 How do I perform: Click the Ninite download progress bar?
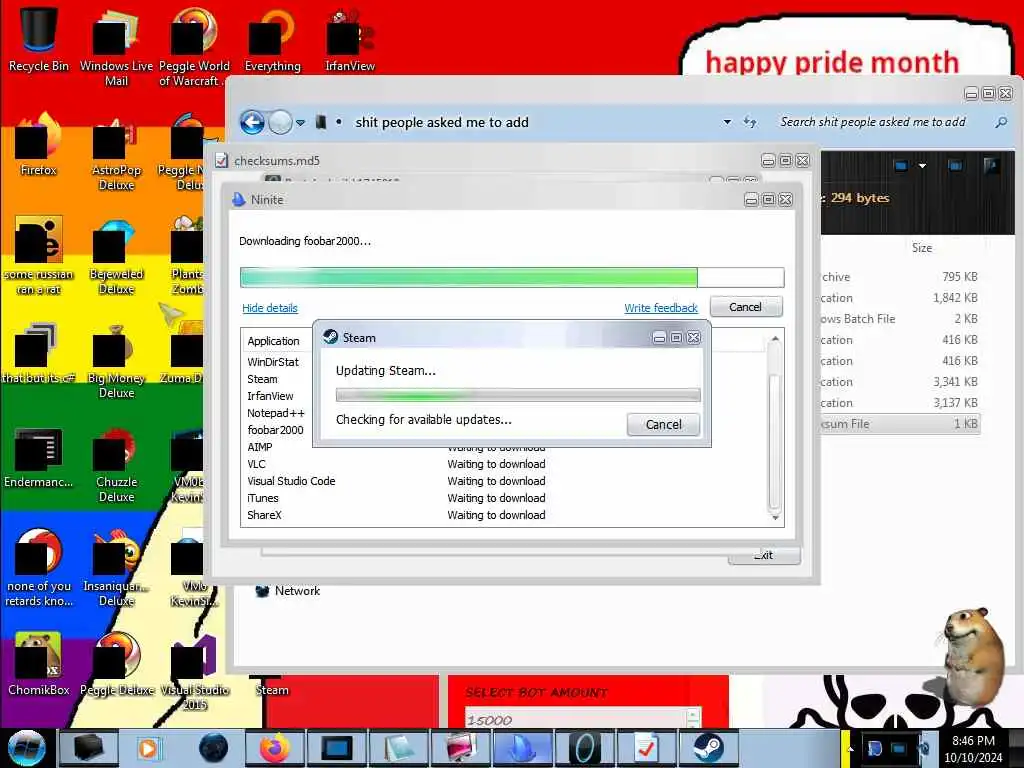click(x=512, y=277)
